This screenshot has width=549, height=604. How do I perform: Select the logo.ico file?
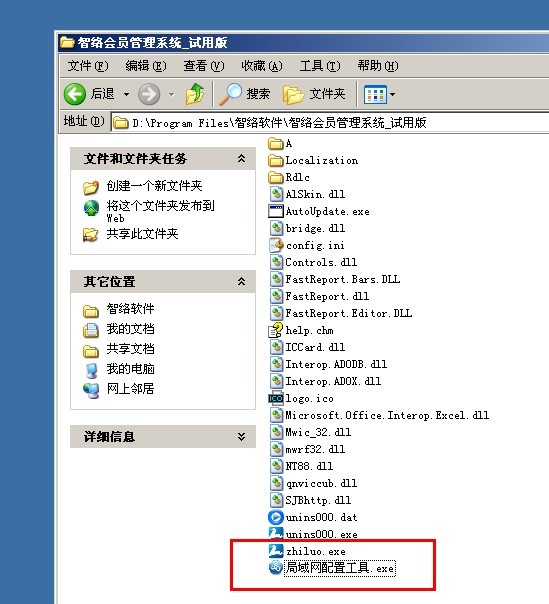301,398
